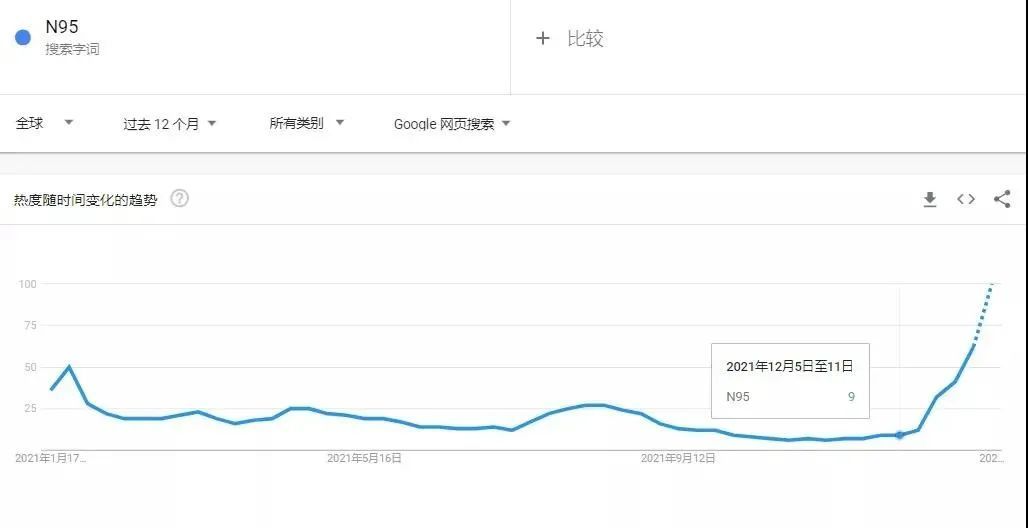Edit the N95 search term

pyautogui.click(x=62, y=27)
